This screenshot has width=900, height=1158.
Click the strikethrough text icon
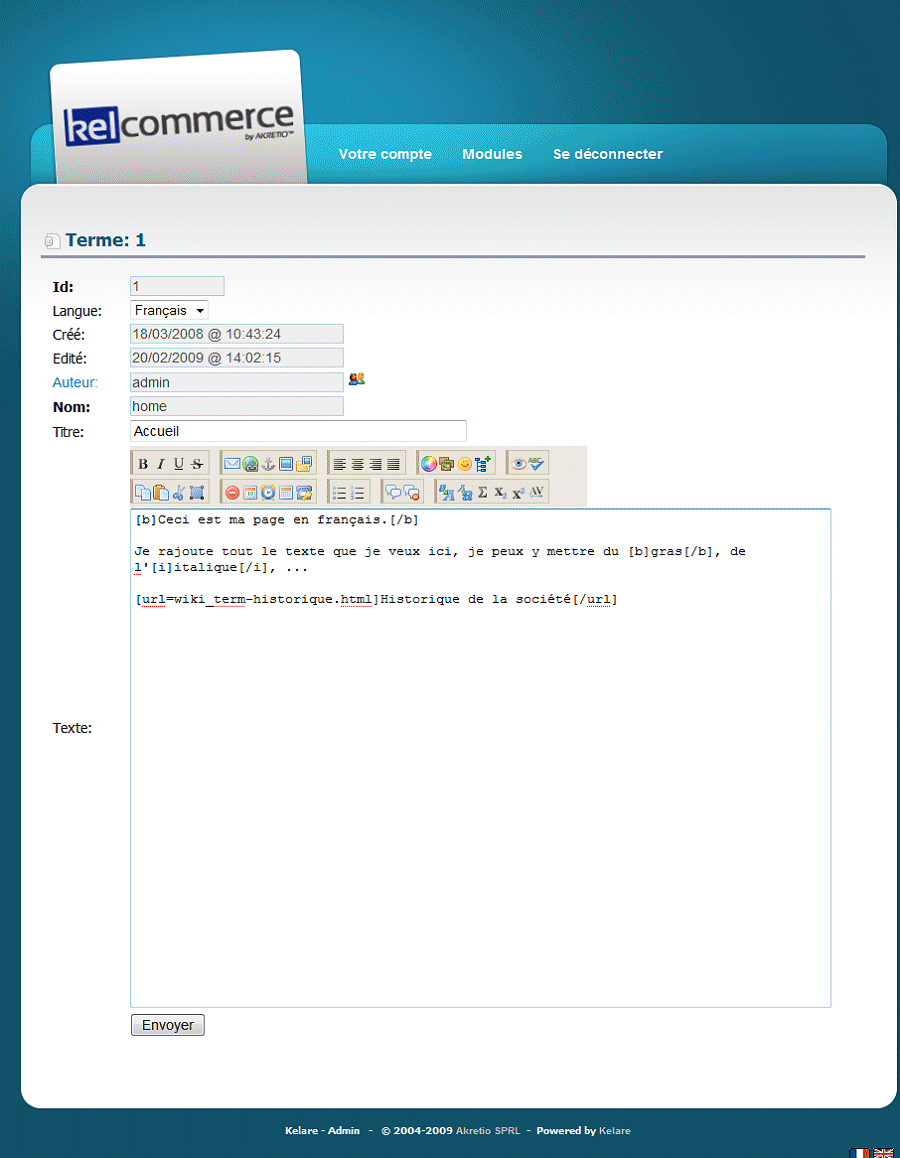pyautogui.click(x=196, y=464)
